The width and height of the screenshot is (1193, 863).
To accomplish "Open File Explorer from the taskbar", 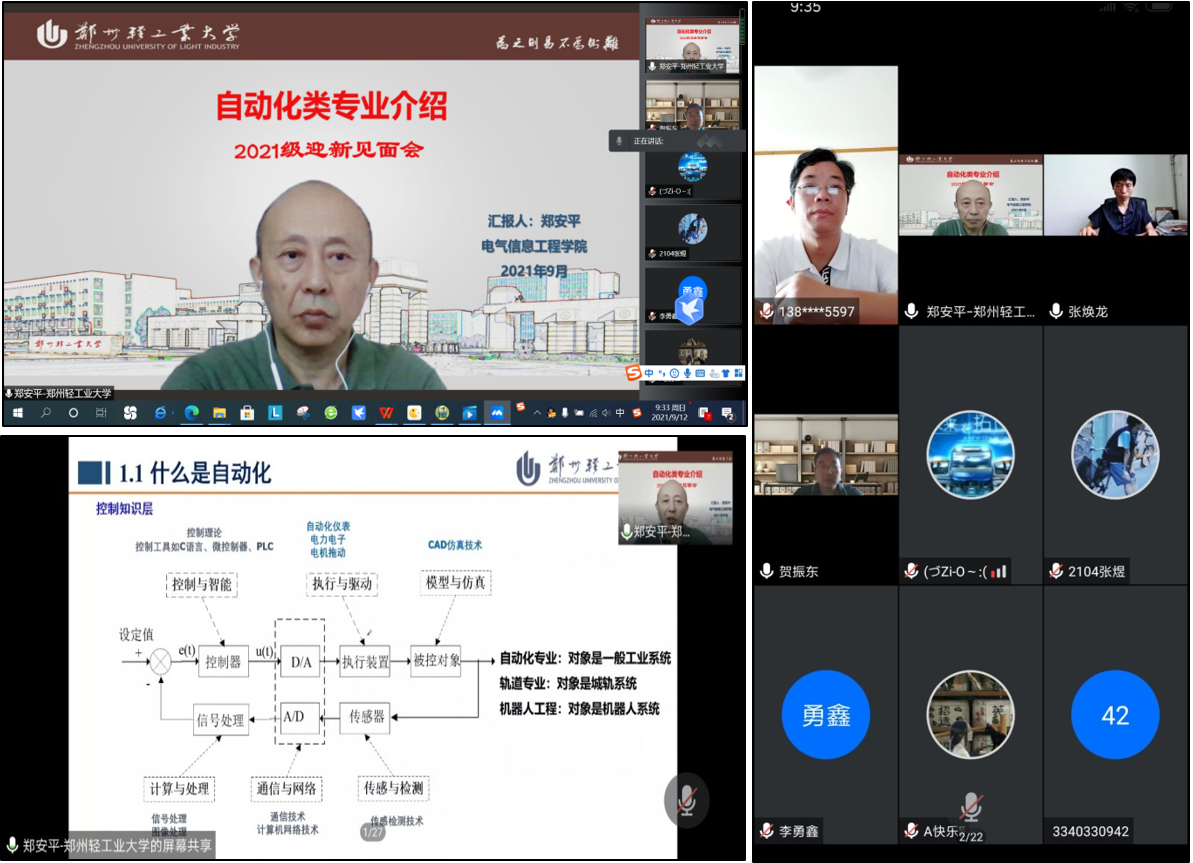I will click(x=218, y=412).
